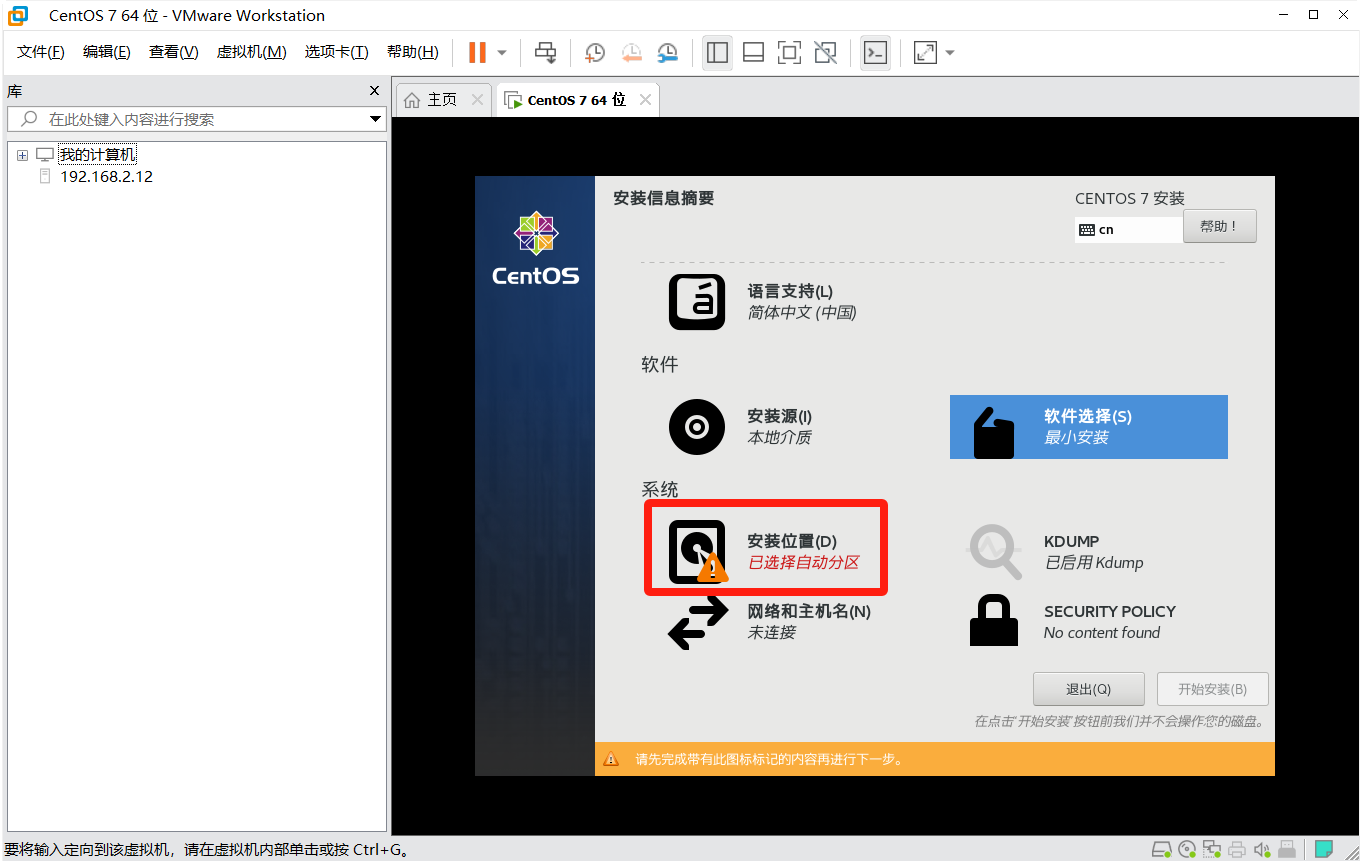Screen dimensions: 1360x861
Task: Open the snapshot manager wrench icon
Action: tap(667, 52)
